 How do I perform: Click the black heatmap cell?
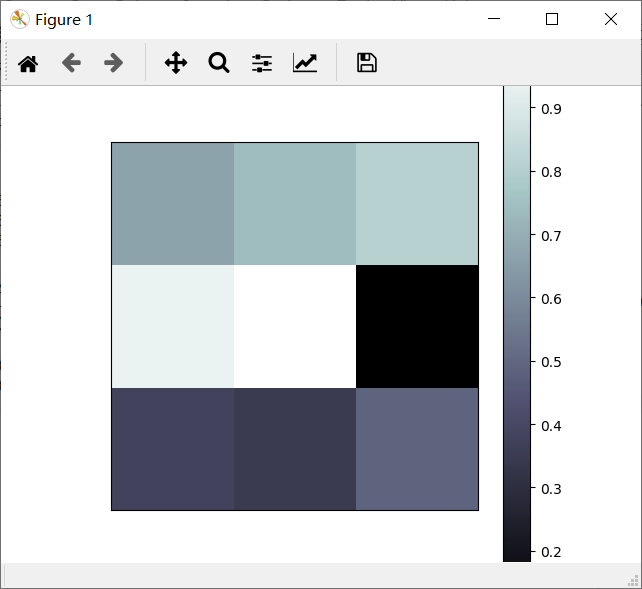[x=417, y=326]
